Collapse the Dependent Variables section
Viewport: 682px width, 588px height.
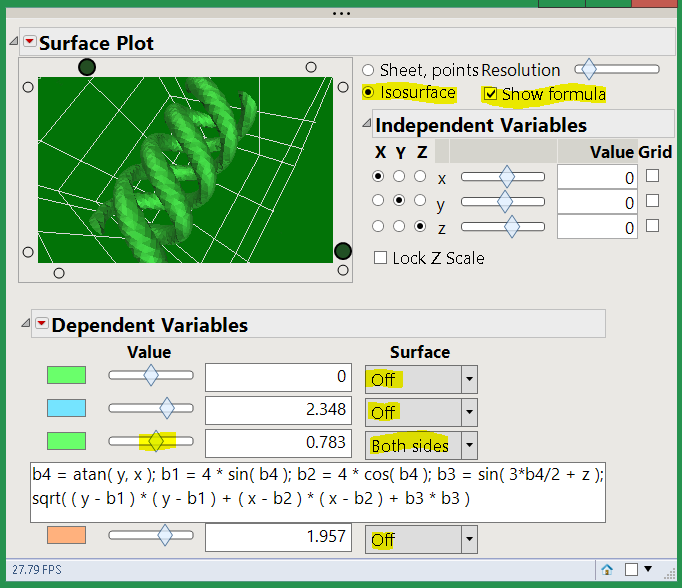tap(26, 323)
